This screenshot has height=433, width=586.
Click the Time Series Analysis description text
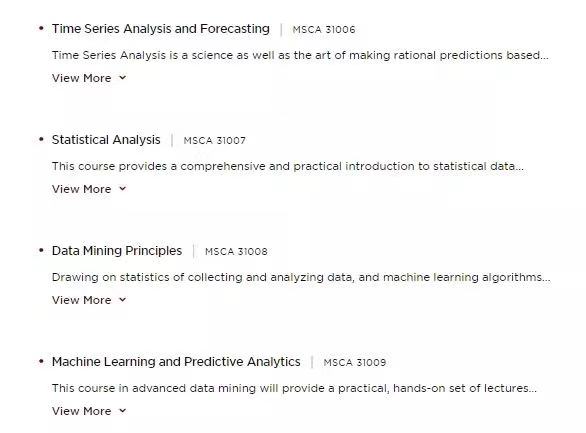(x=300, y=55)
